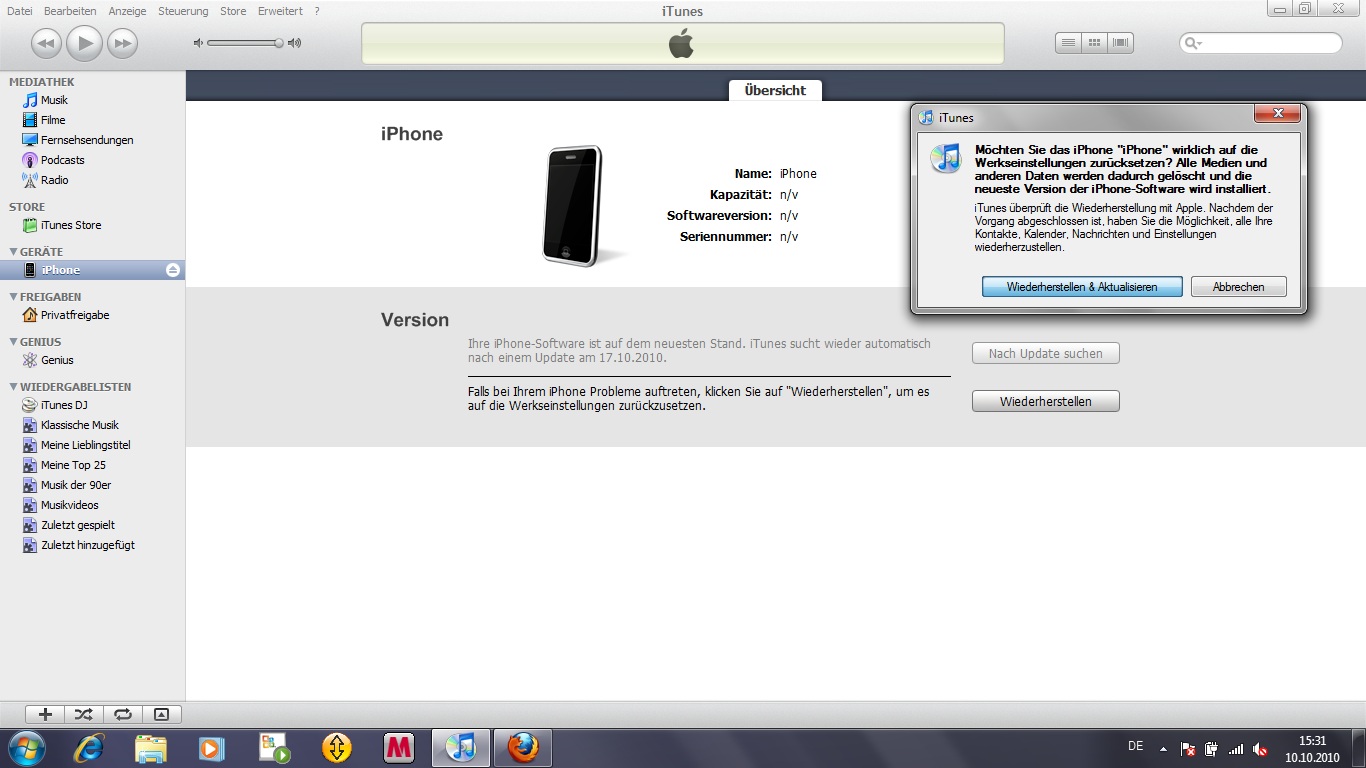Click Abbrechen in the dialog
The image size is (1366, 768).
click(1239, 287)
